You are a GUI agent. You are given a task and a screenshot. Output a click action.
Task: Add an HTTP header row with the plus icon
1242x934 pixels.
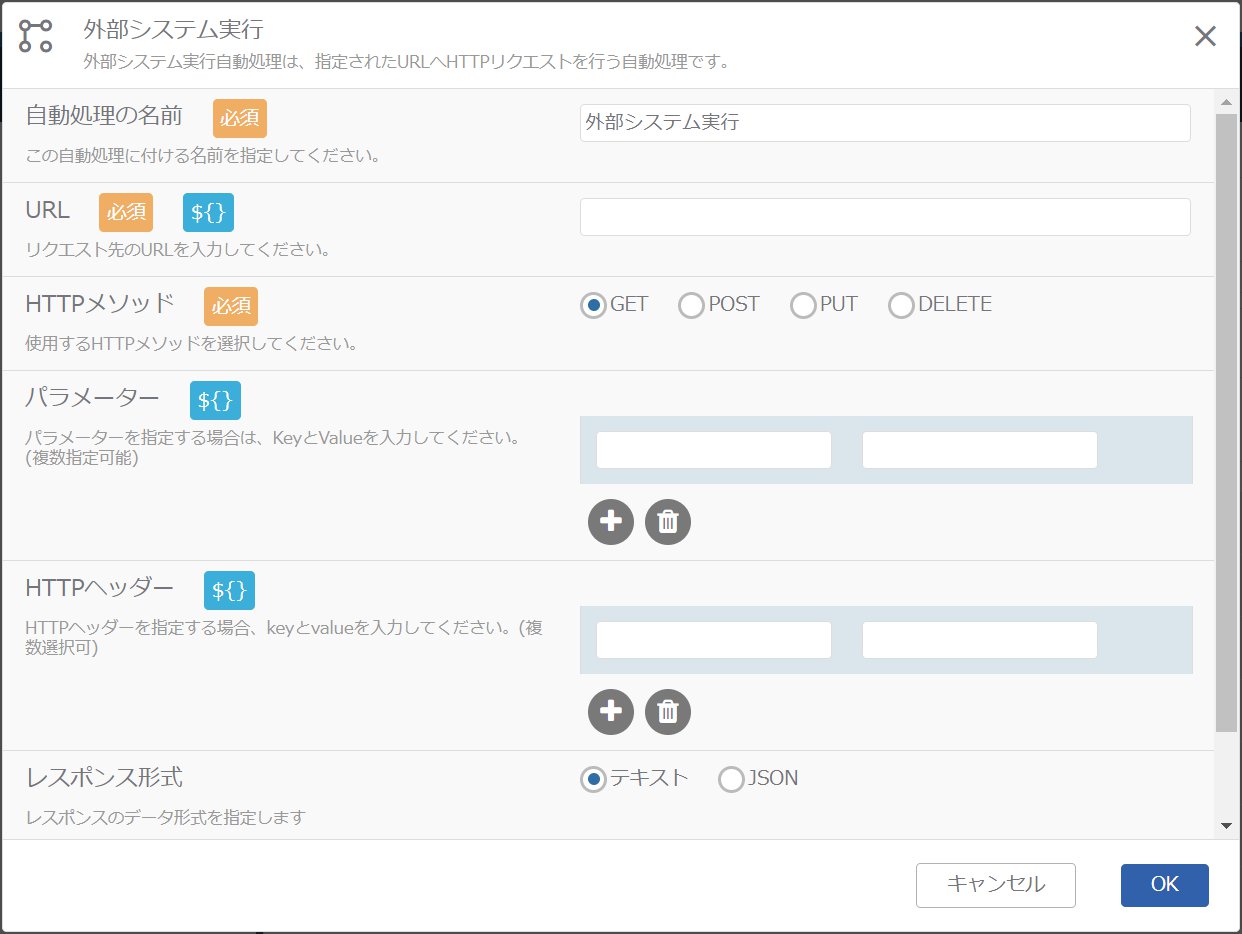611,711
